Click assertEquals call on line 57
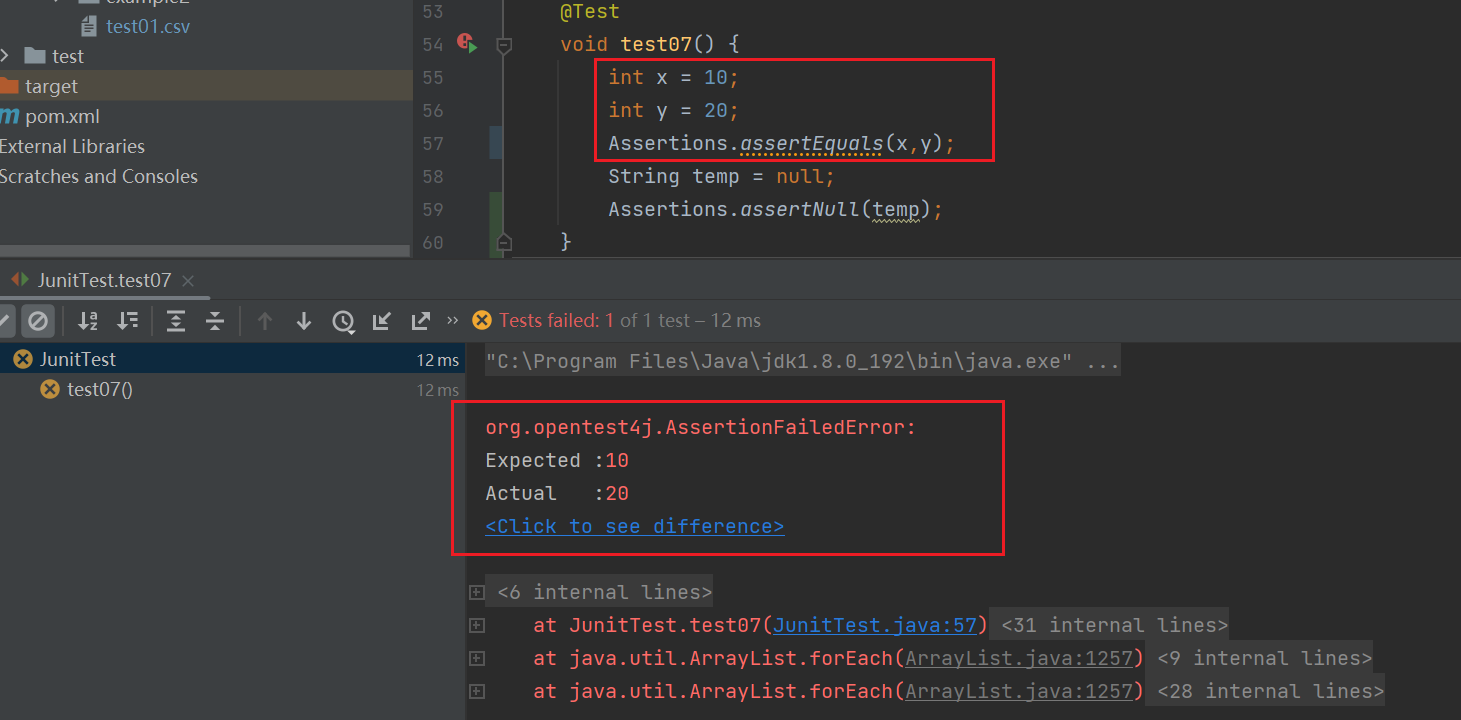The height and width of the screenshot is (720, 1461). click(x=812, y=143)
